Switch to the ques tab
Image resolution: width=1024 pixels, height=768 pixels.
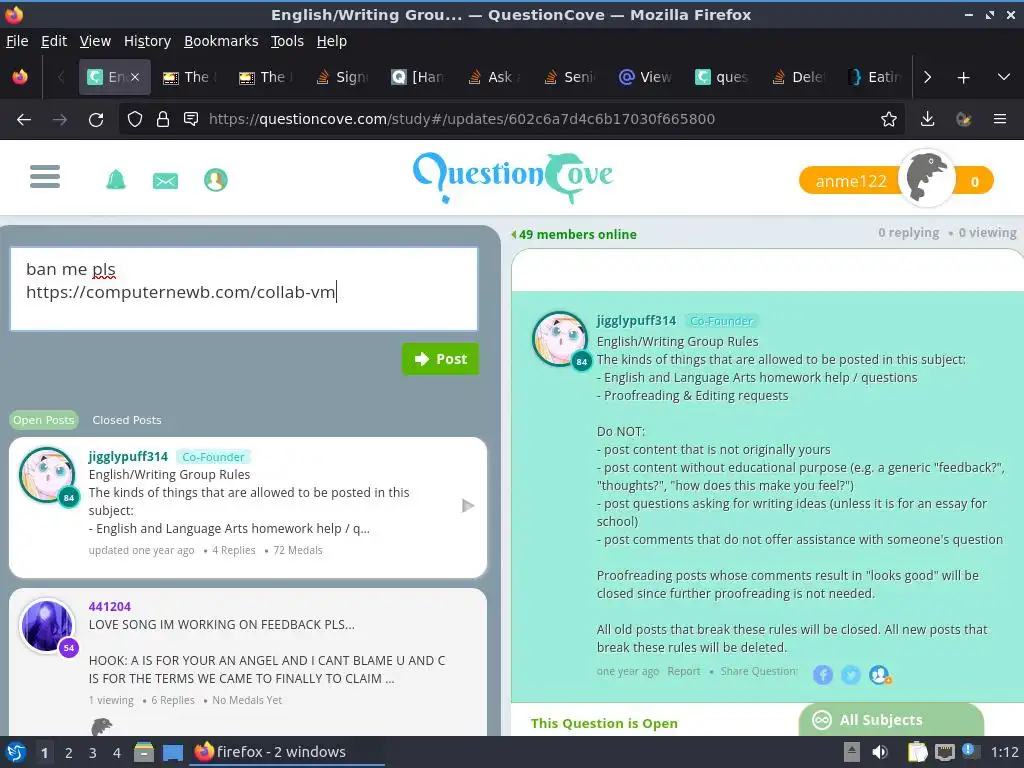722,77
